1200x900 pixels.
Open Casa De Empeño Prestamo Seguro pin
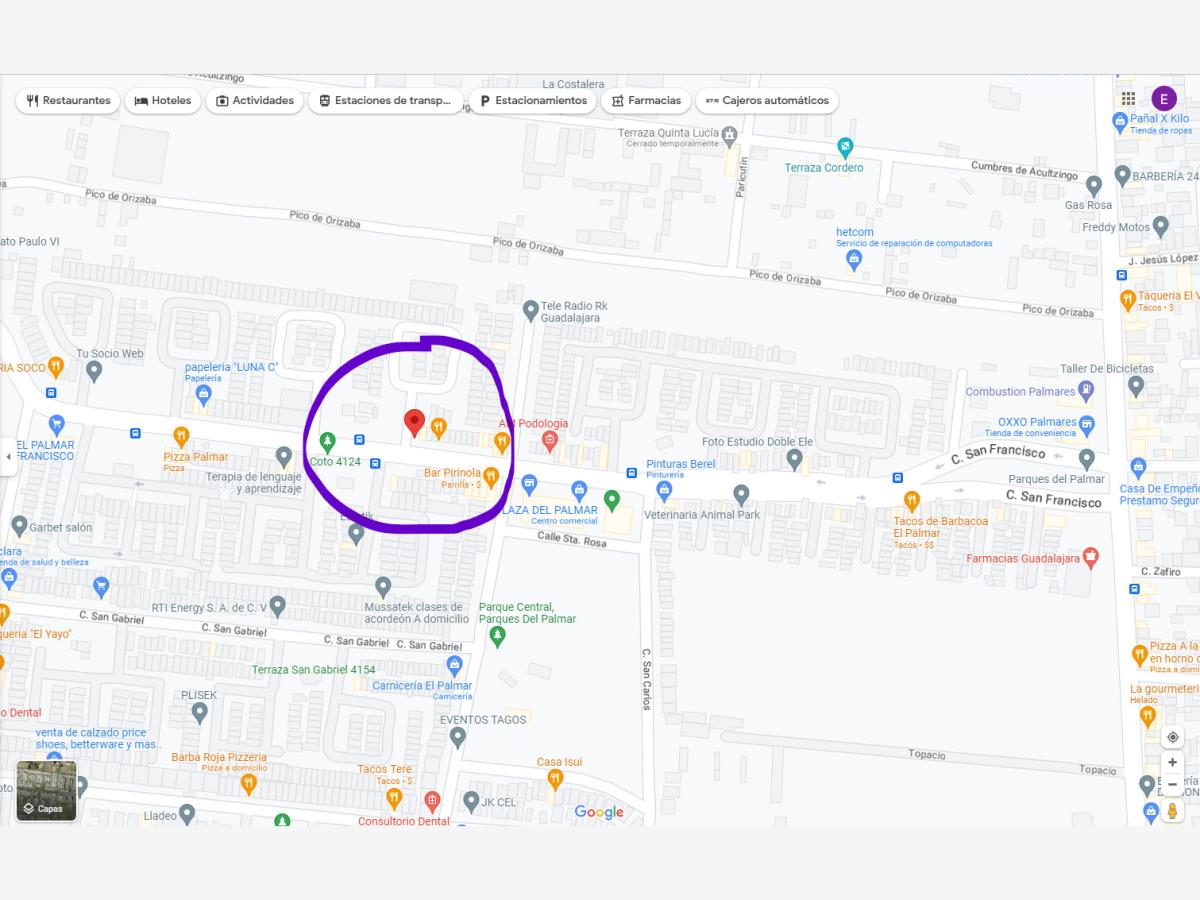pyautogui.click(x=1138, y=467)
